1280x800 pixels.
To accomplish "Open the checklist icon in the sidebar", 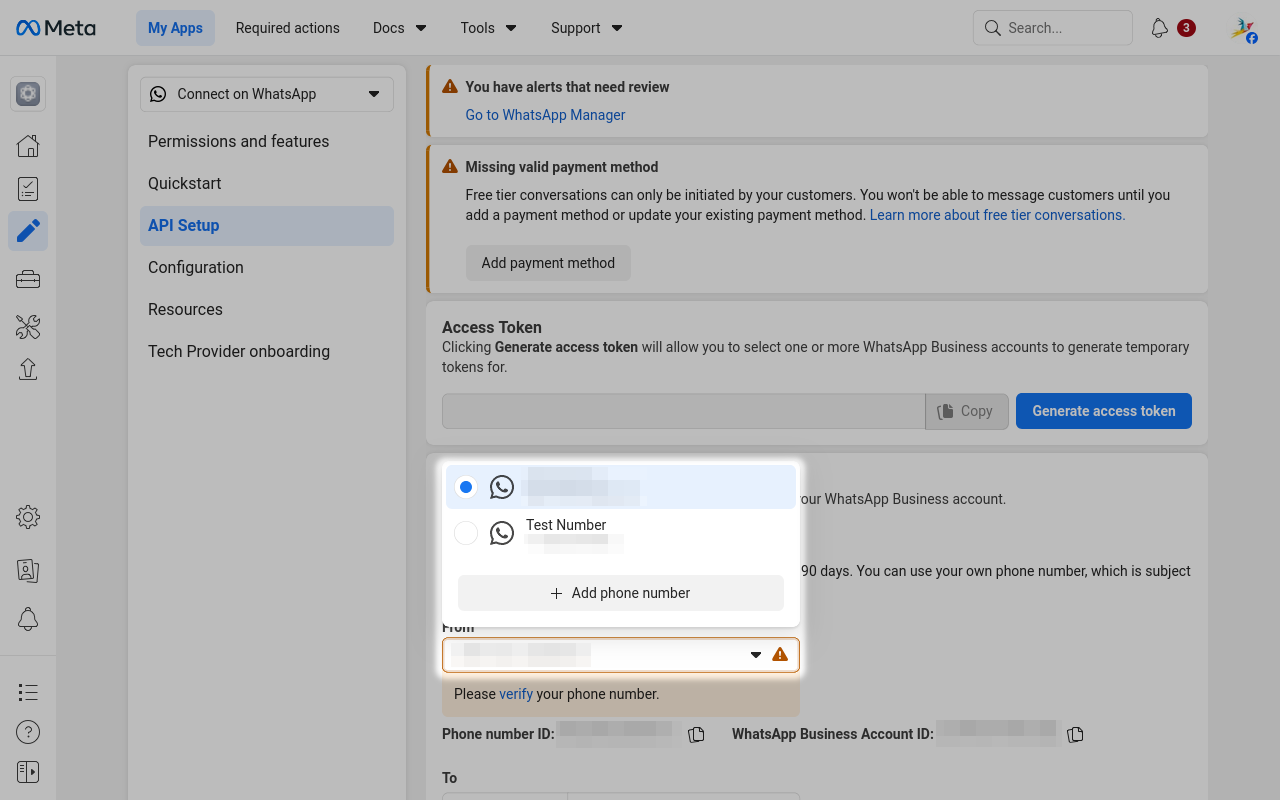I will click(x=28, y=188).
